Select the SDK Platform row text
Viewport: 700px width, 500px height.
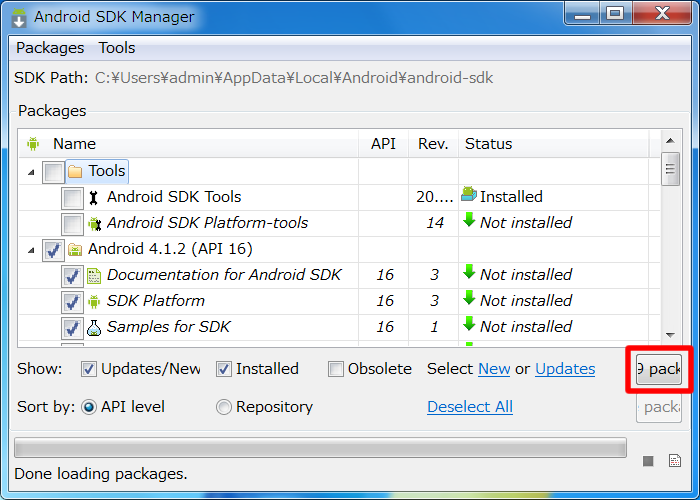156,301
